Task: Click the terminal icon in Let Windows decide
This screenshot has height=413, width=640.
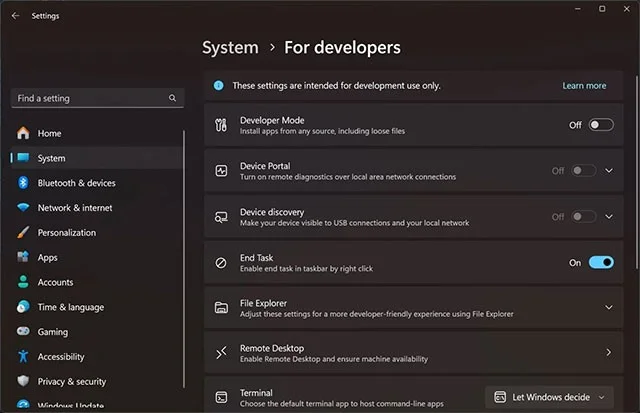Action: (x=500, y=397)
